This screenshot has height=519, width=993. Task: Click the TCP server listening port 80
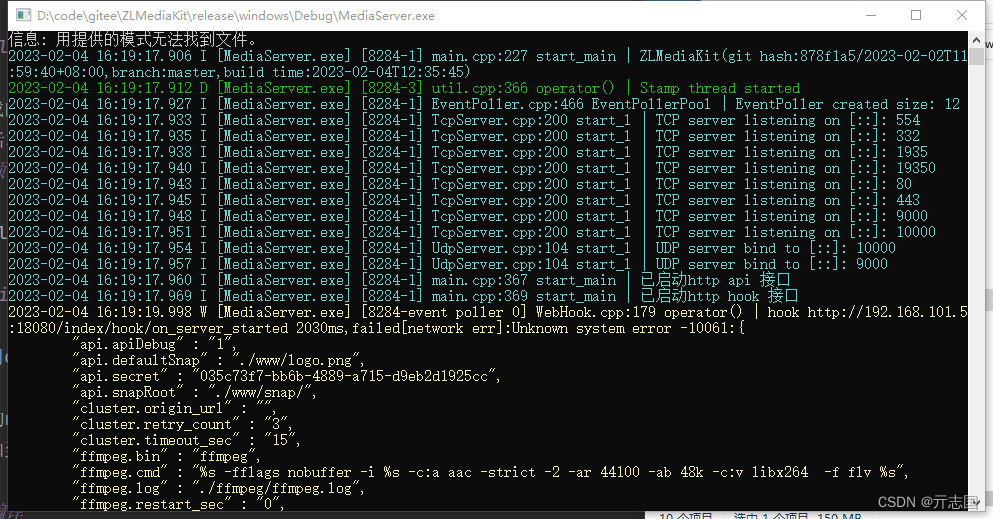(904, 184)
